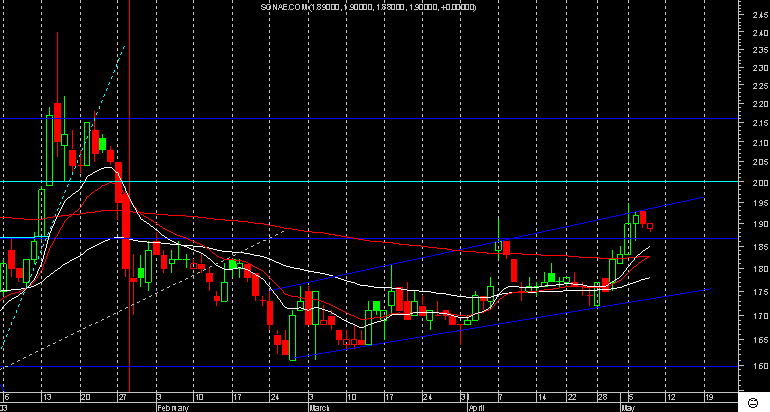Click the last red candlestick in May
The height and width of the screenshot is (412, 770).
click(x=650, y=227)
